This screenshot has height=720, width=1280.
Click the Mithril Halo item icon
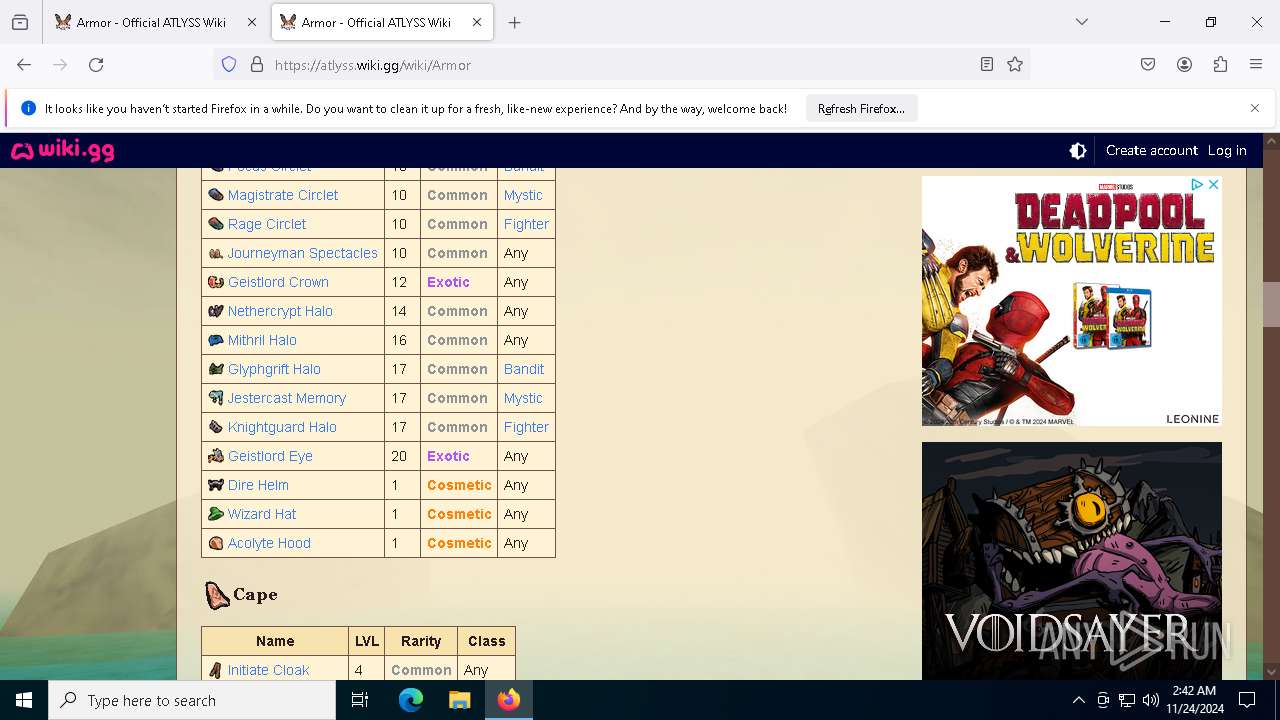pos(216,340)
